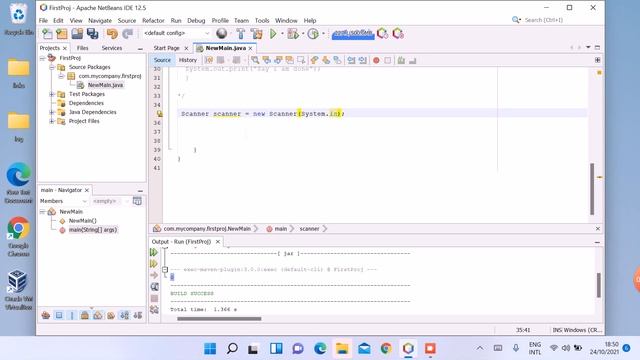Image resolution: width=640 pixels, height=360 pixels.
Task: Switch to the Start Page tab
Action: (167, 48)
